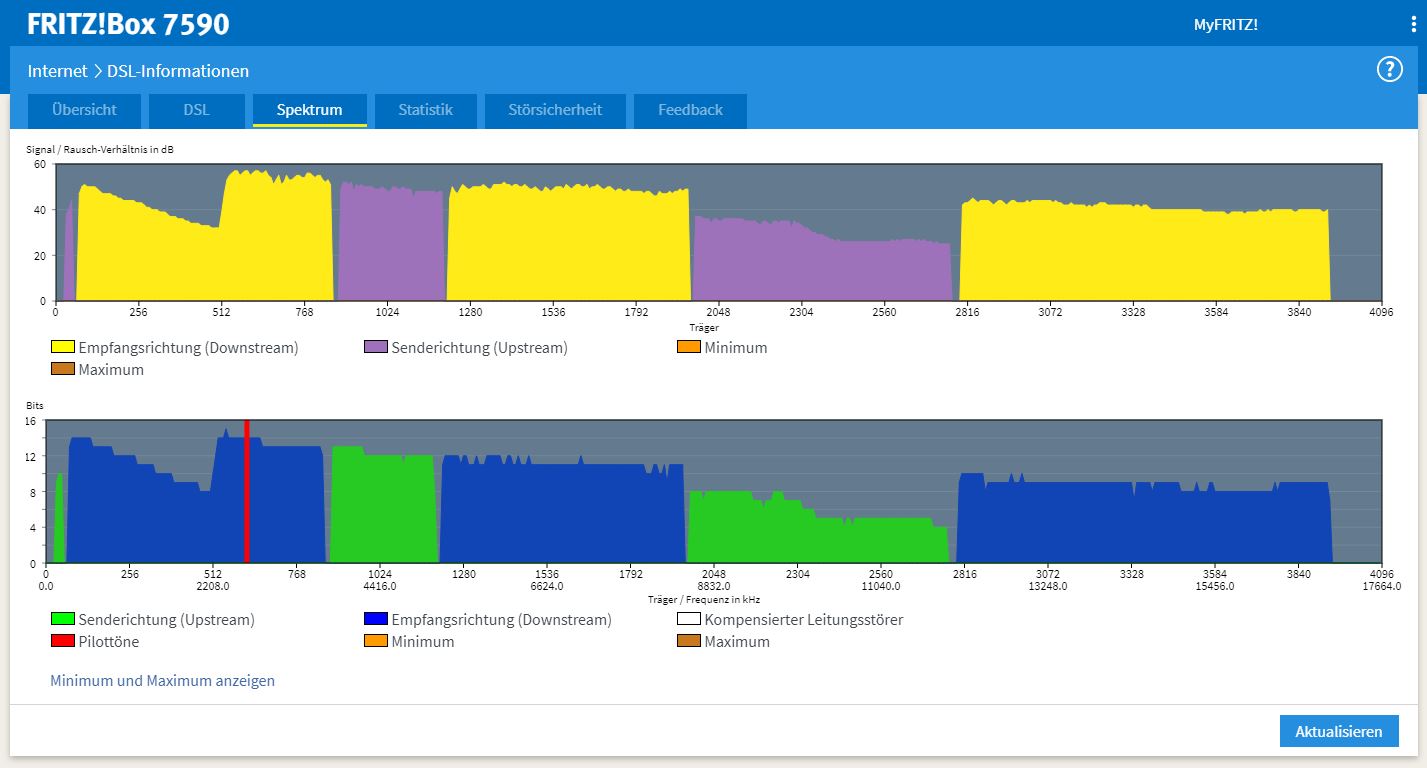The image size is (1427, 768).
Task: Click the 'Kompensierter Leitungsstörer' legend text
Action: click(804, 620)
